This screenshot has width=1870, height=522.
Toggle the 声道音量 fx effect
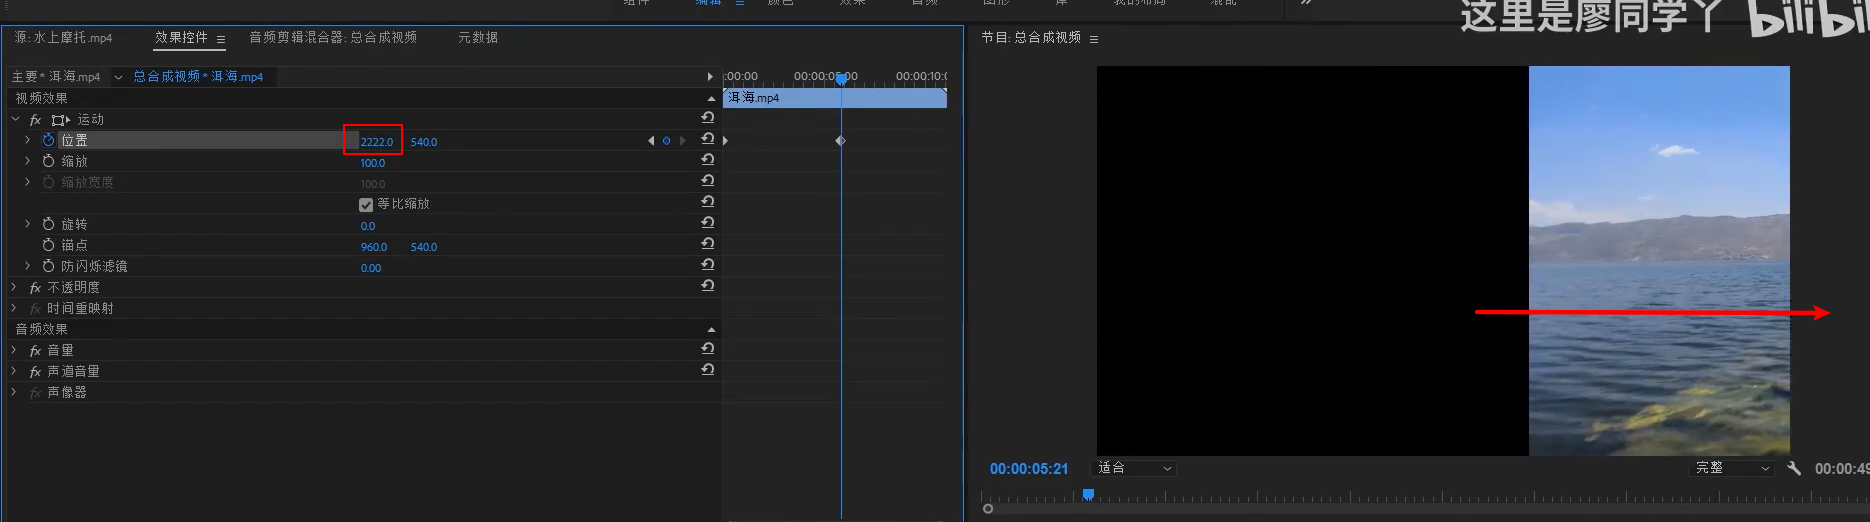(35, 372)
